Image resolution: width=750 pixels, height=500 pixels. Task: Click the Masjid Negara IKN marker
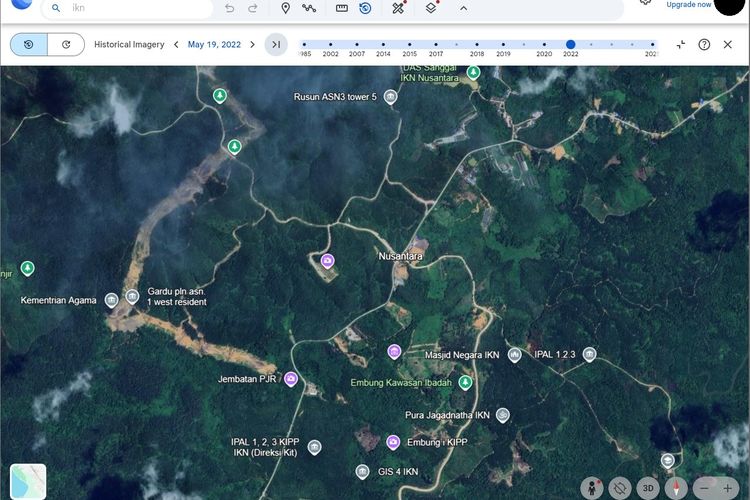coord(514,355)
